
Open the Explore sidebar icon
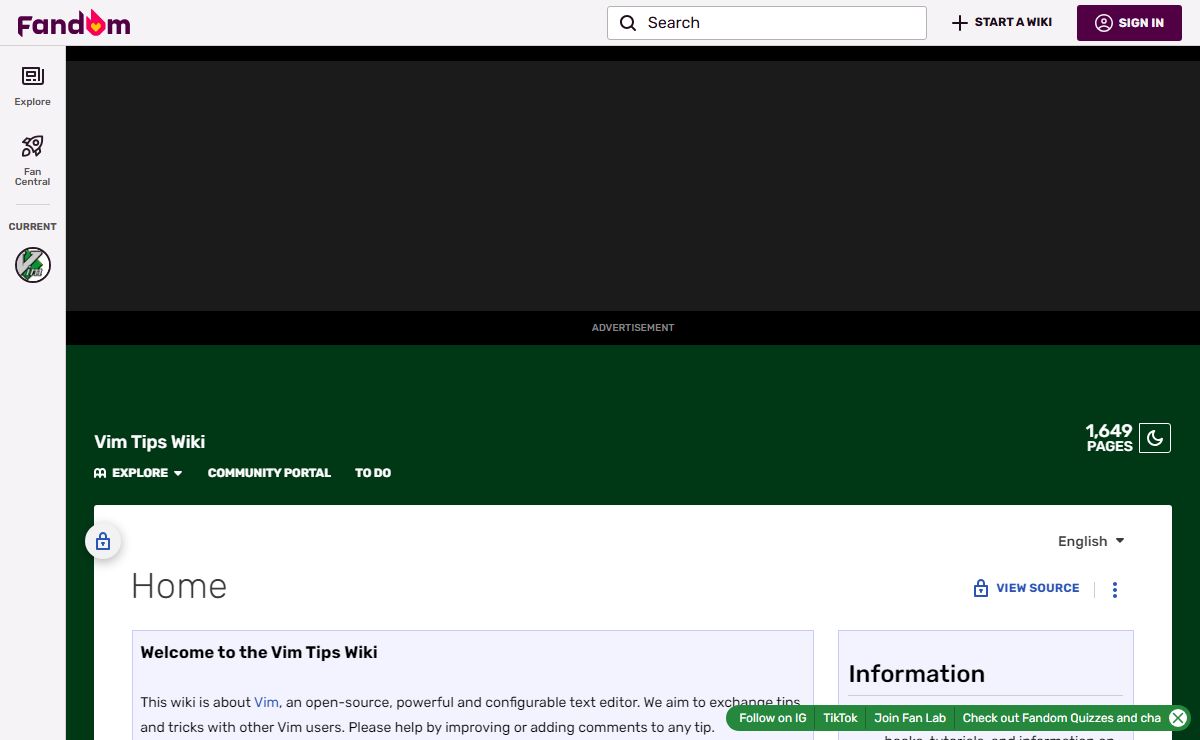click(x=32, y=78)
